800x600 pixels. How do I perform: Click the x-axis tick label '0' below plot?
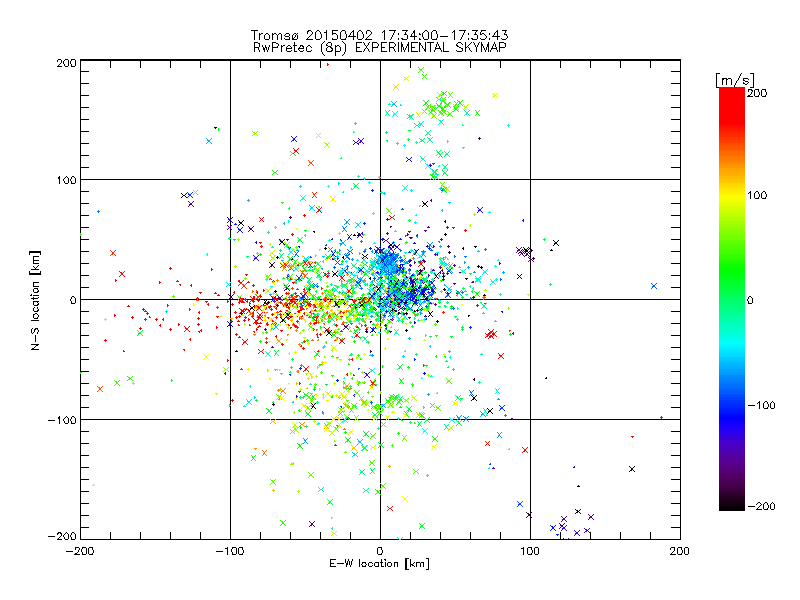(380, 552)
